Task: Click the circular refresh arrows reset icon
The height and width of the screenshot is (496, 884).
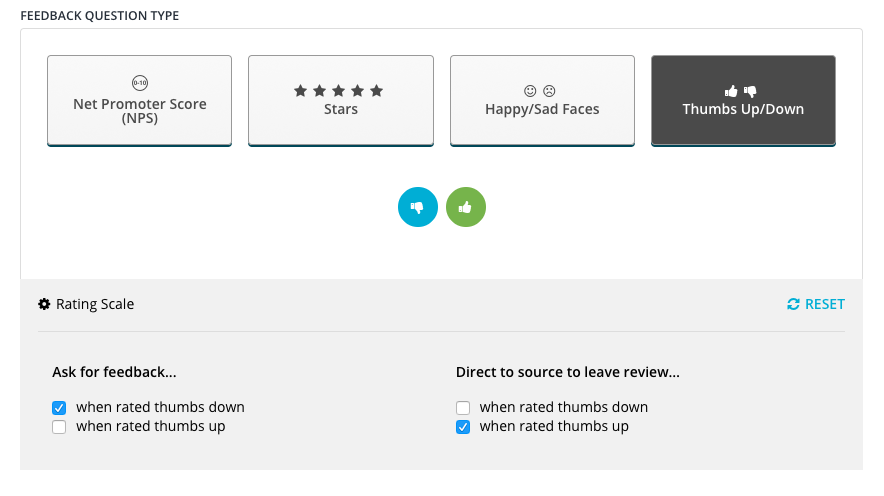Action: point(793,304)
